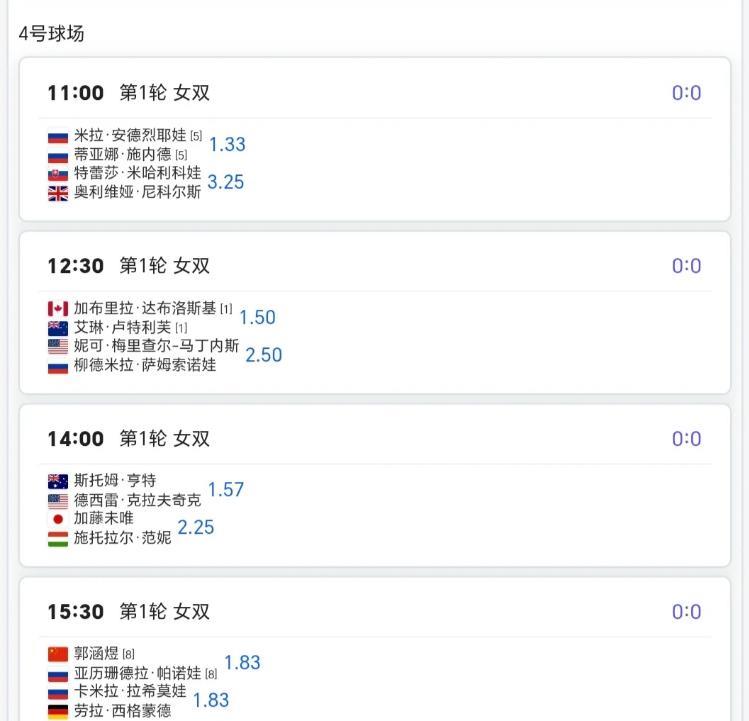Pick the 2.50 odds in the 12:30 match
This screenshot has height=721, width=749.
(x=263, y=355)
